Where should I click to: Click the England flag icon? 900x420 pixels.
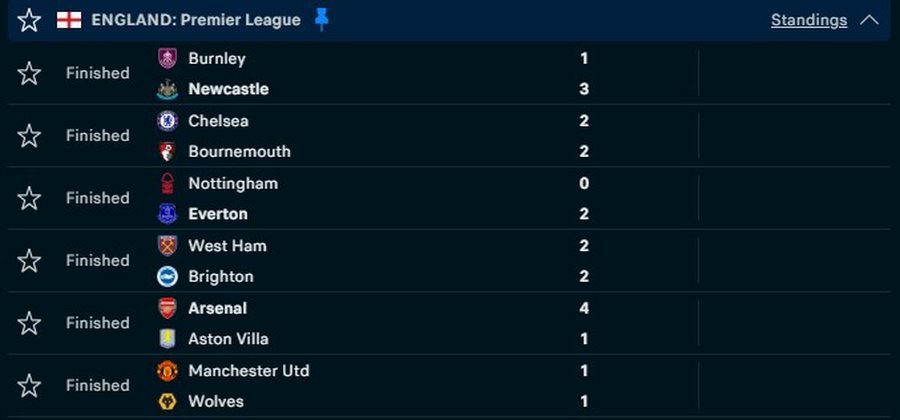pos(69,20)
